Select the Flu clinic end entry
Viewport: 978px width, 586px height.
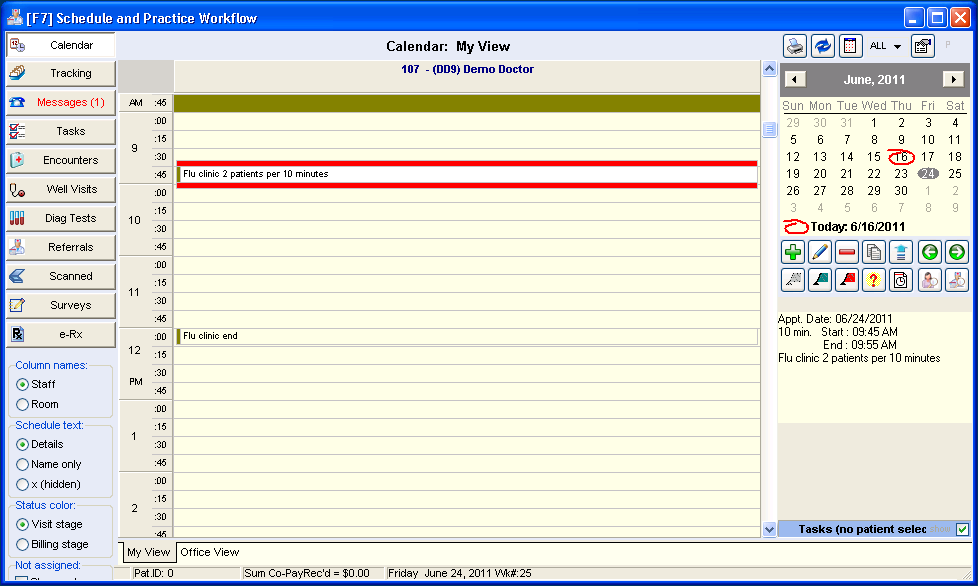pyautogui.click(x=467, y=336)
